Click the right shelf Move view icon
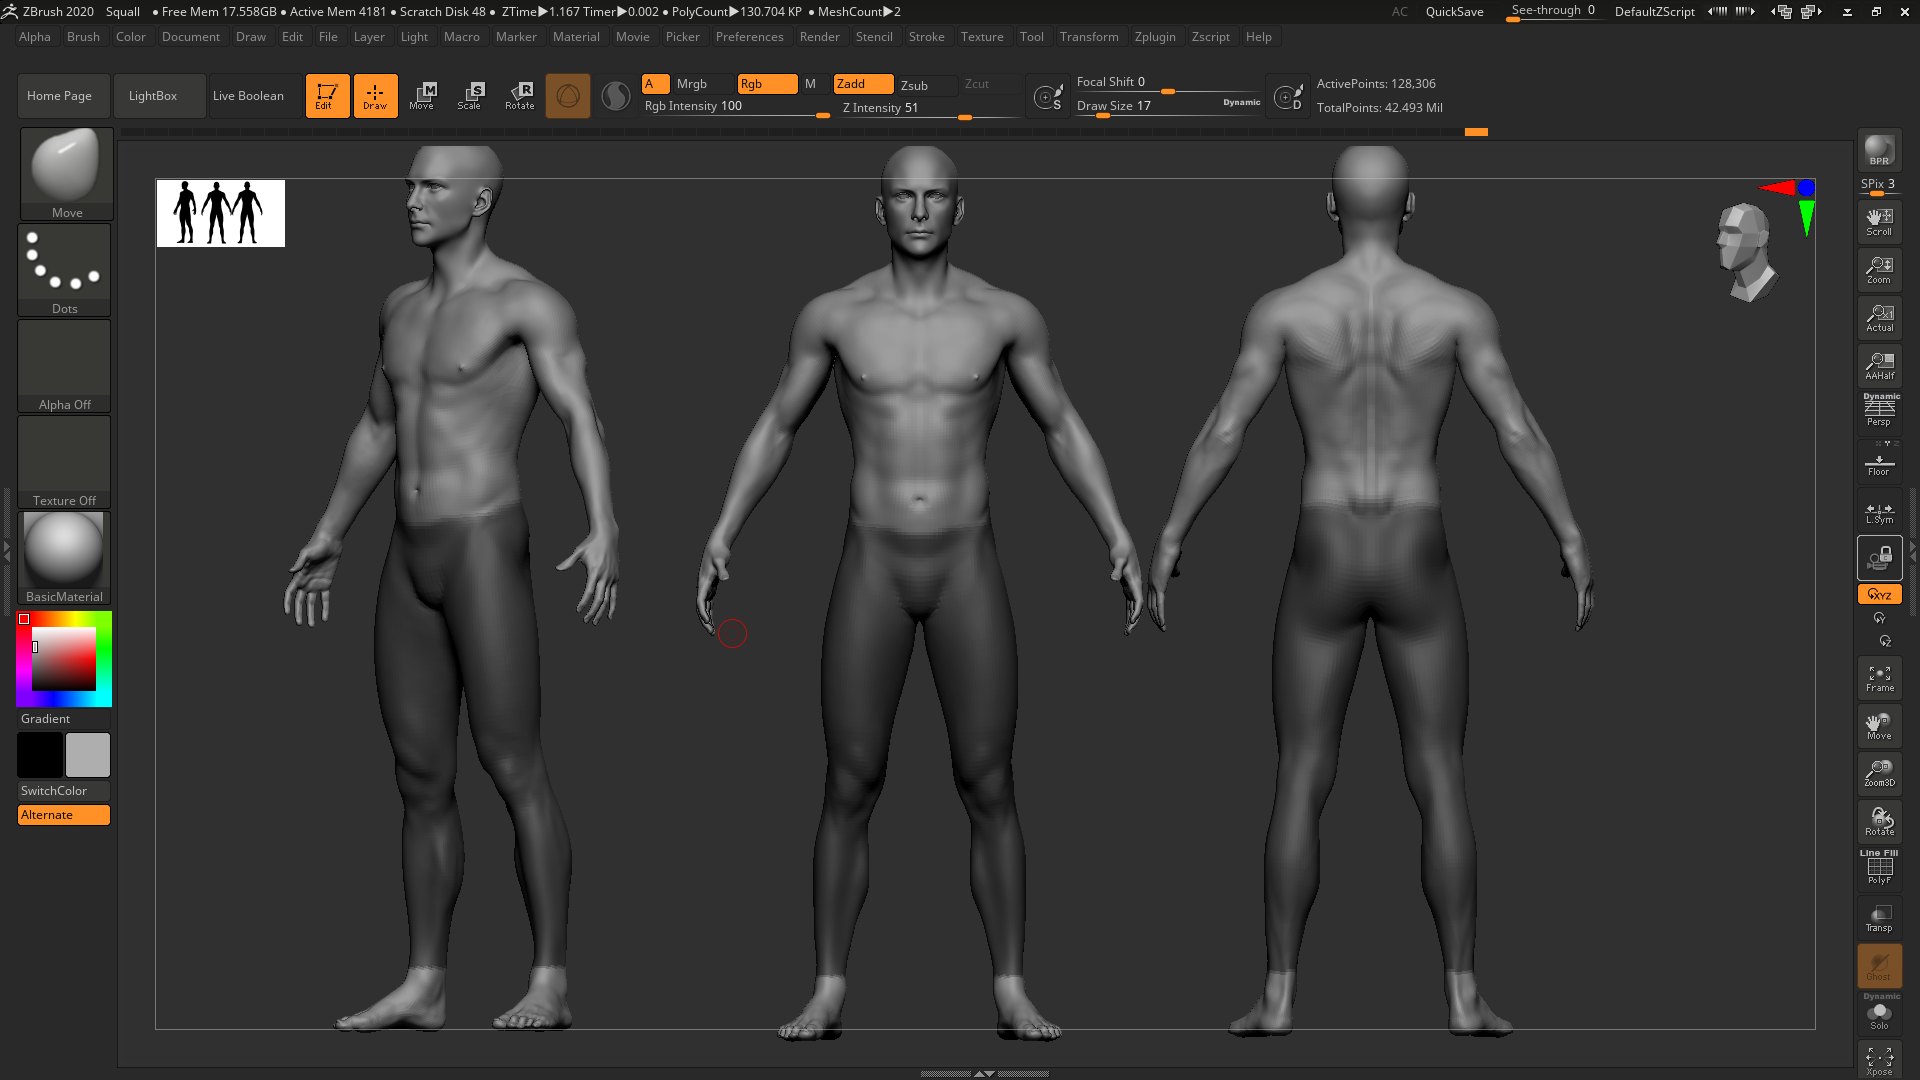1920x1080 pixels. point(1879,726)
